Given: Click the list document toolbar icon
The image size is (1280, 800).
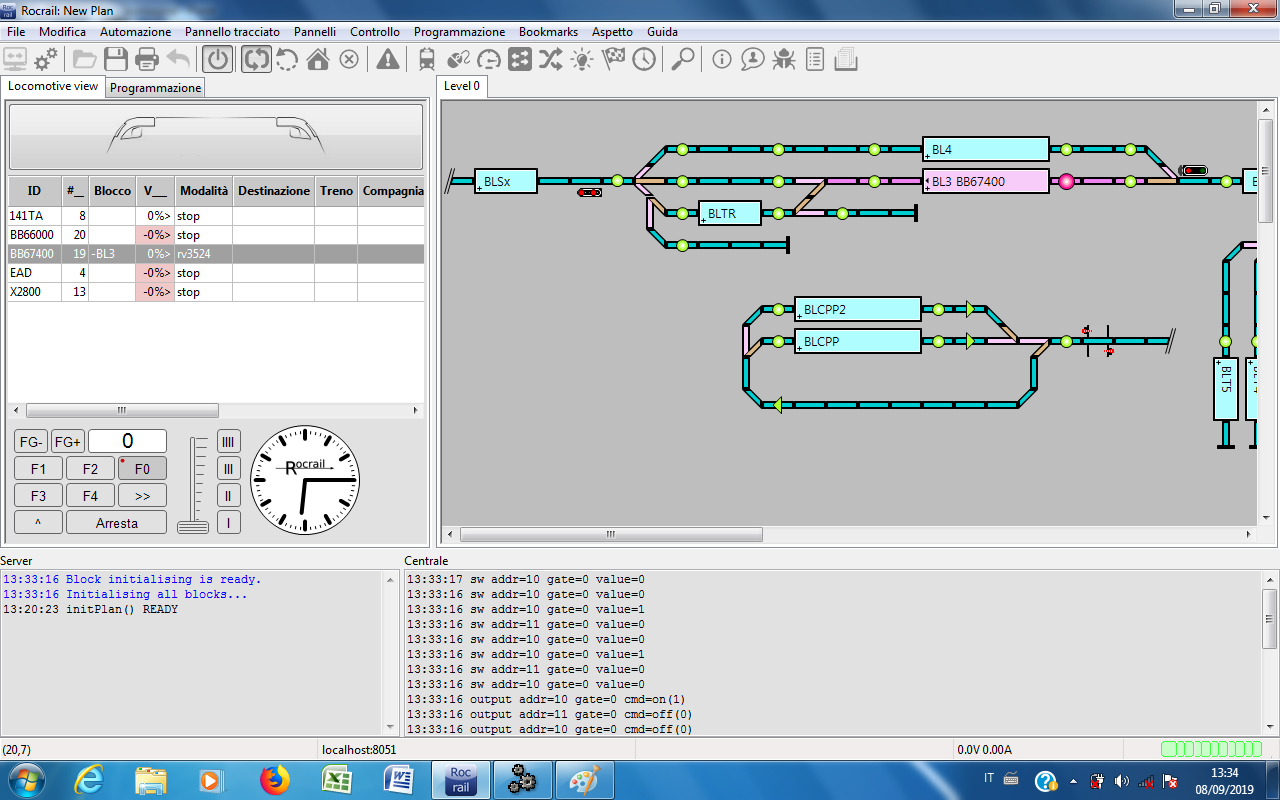Looking at the screenshot, I should click(x=815, y=59).
